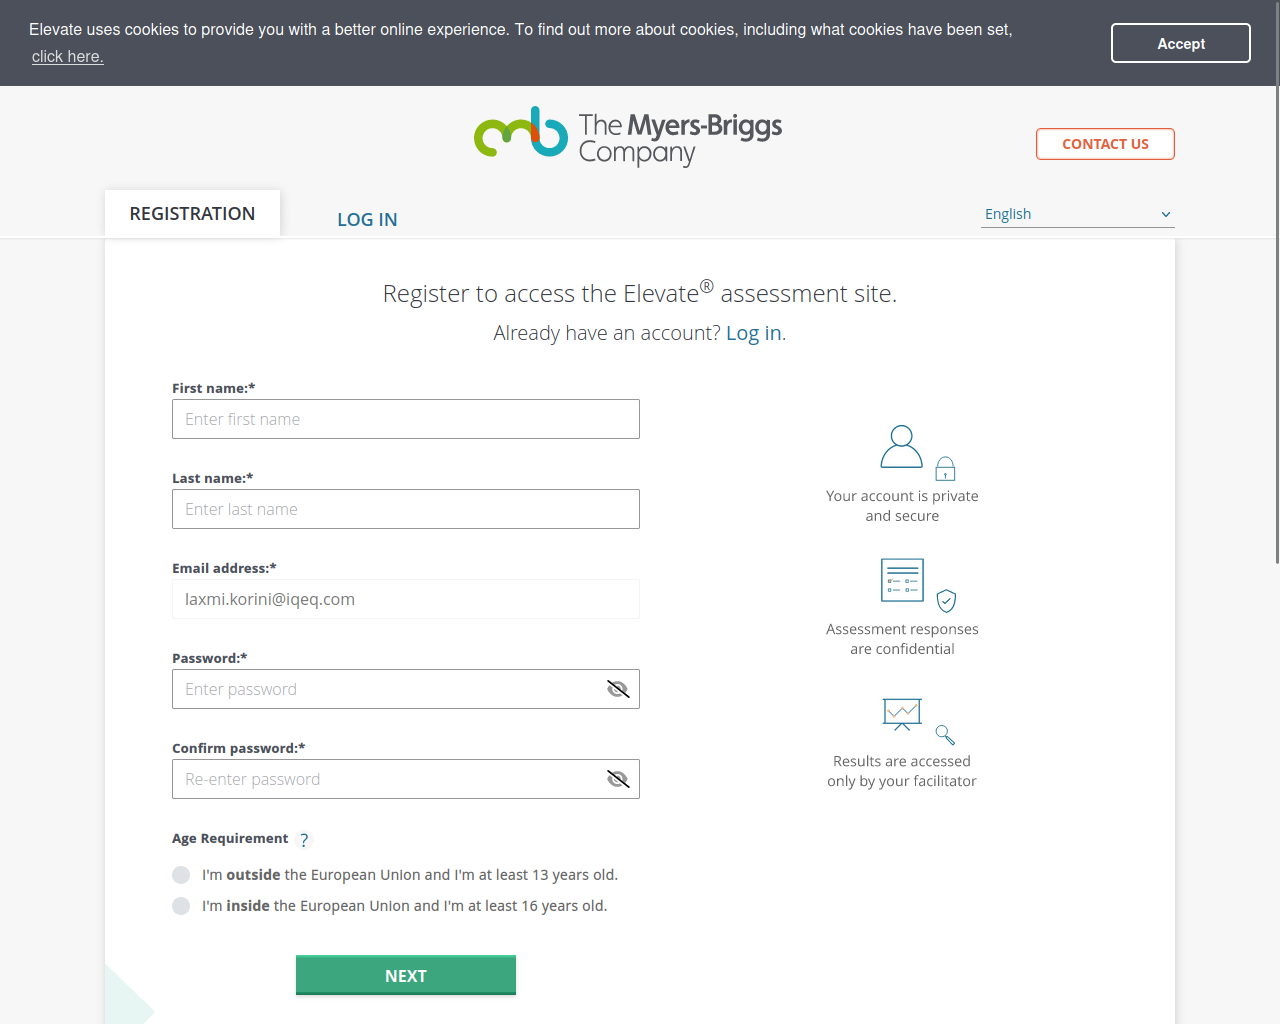Click 'Assessment responses are confidential' text
The image size is (1280, 1024).
pyautogui.click(x=902, y=639)
